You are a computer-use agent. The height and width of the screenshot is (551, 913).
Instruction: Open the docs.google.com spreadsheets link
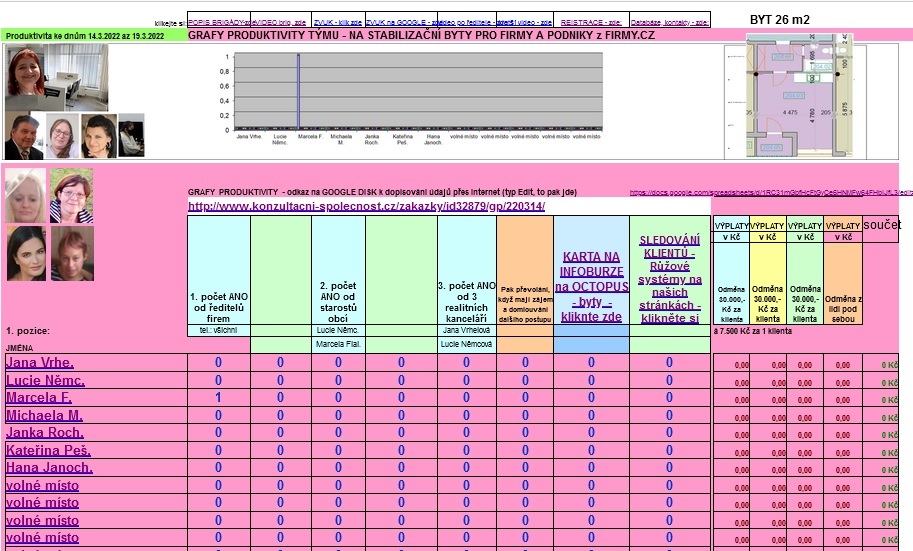pyautogui.click(x=771, y=192)
